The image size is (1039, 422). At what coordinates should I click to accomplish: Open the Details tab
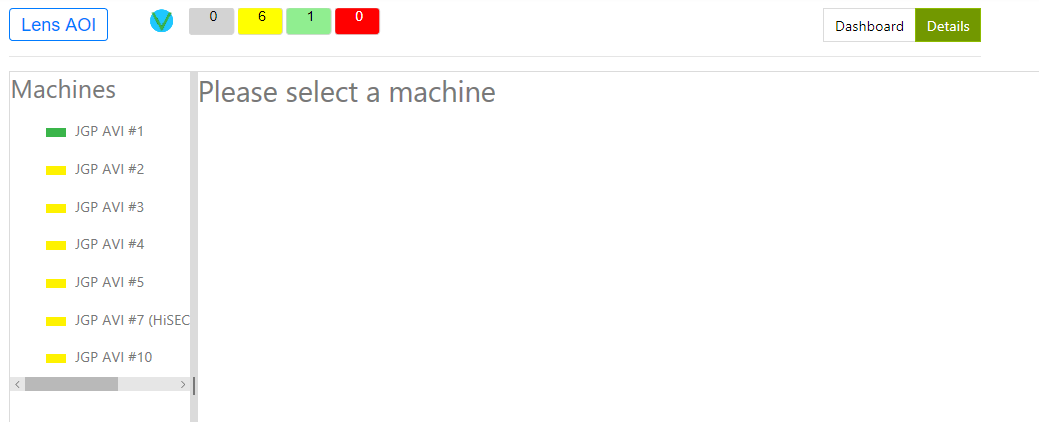[x=948, y=26]
